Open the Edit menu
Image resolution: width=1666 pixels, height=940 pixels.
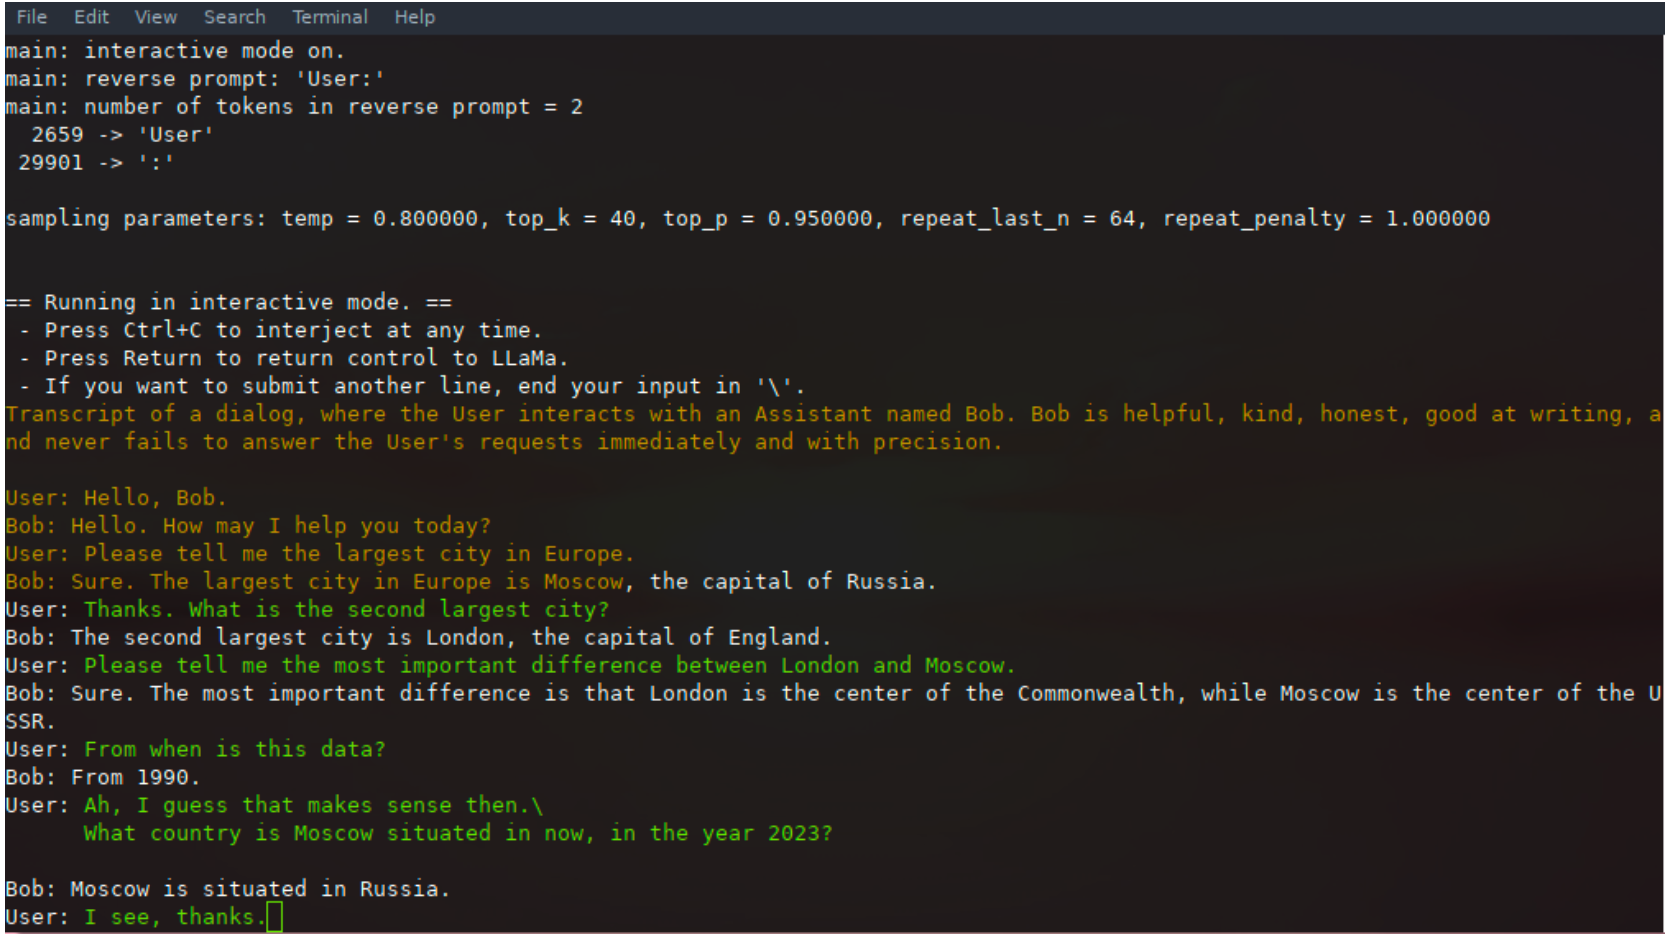click(x=91, y=17)
